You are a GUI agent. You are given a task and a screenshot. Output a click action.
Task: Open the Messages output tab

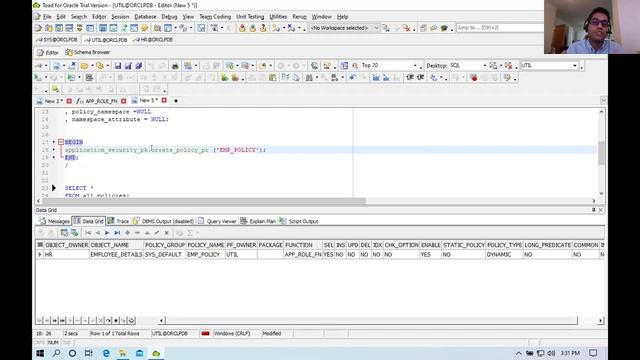(x=55, y=221)
